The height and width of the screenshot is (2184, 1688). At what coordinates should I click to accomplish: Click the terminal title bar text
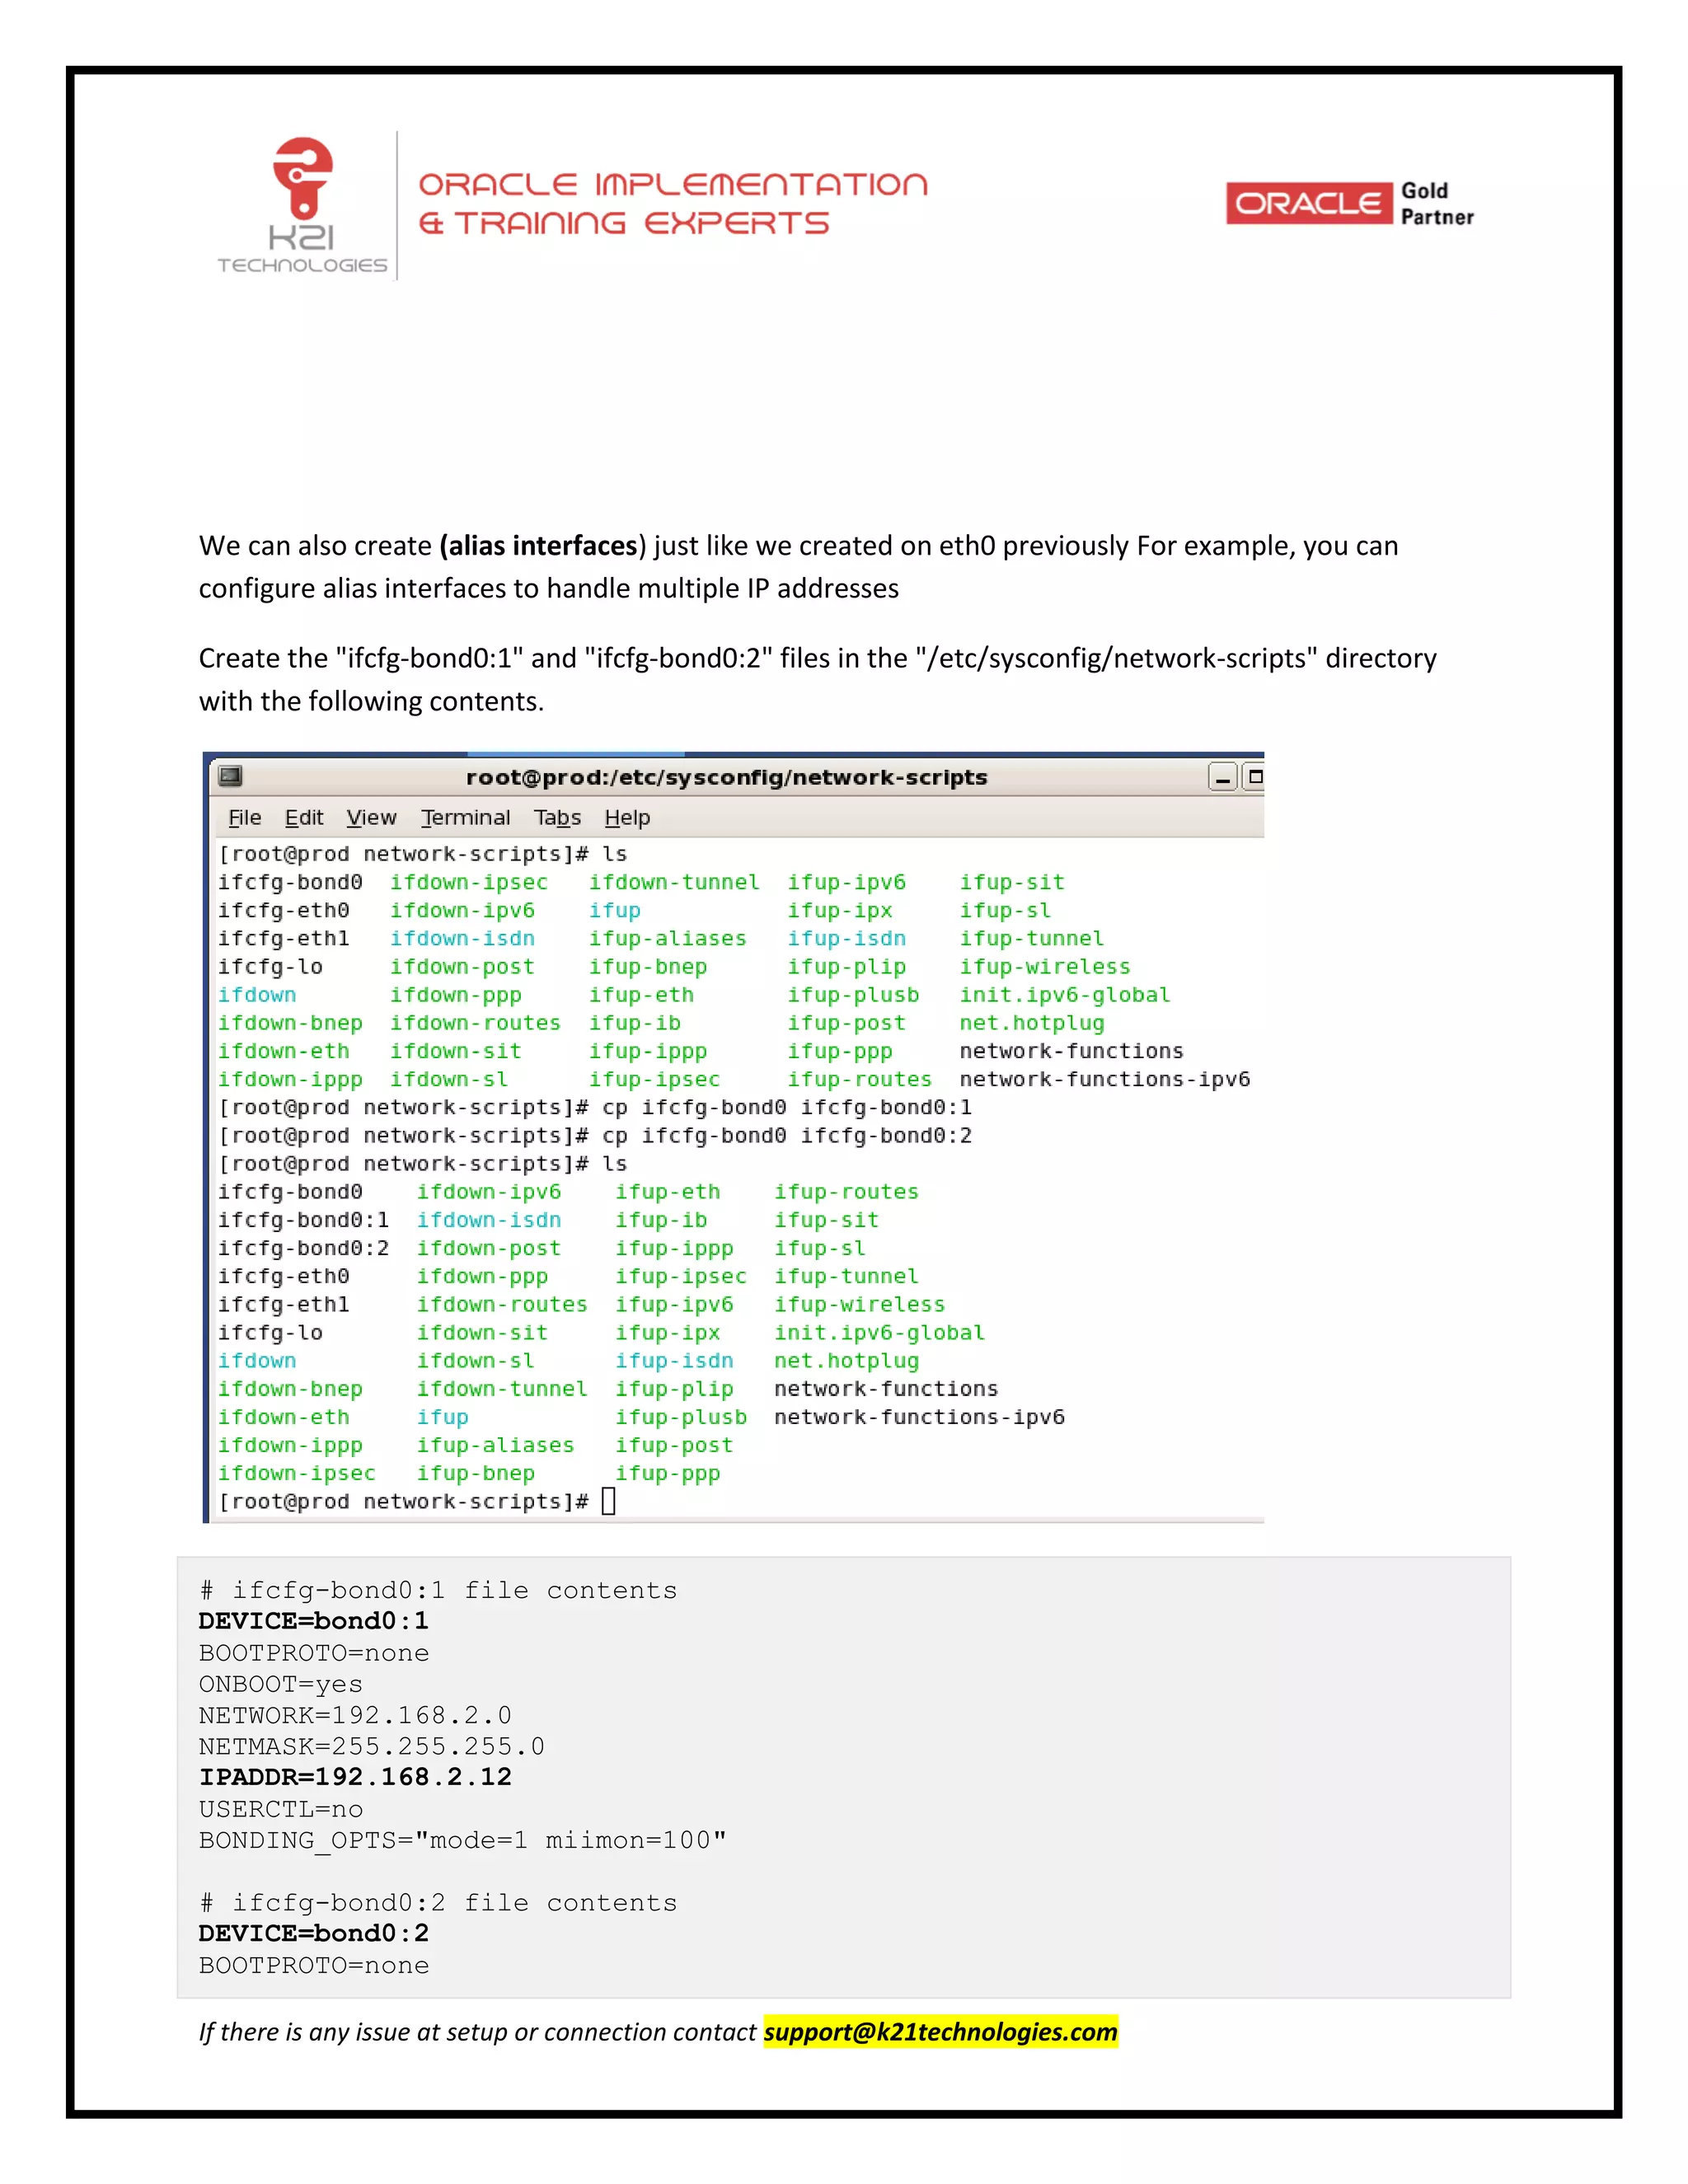(x=726, y=777)
